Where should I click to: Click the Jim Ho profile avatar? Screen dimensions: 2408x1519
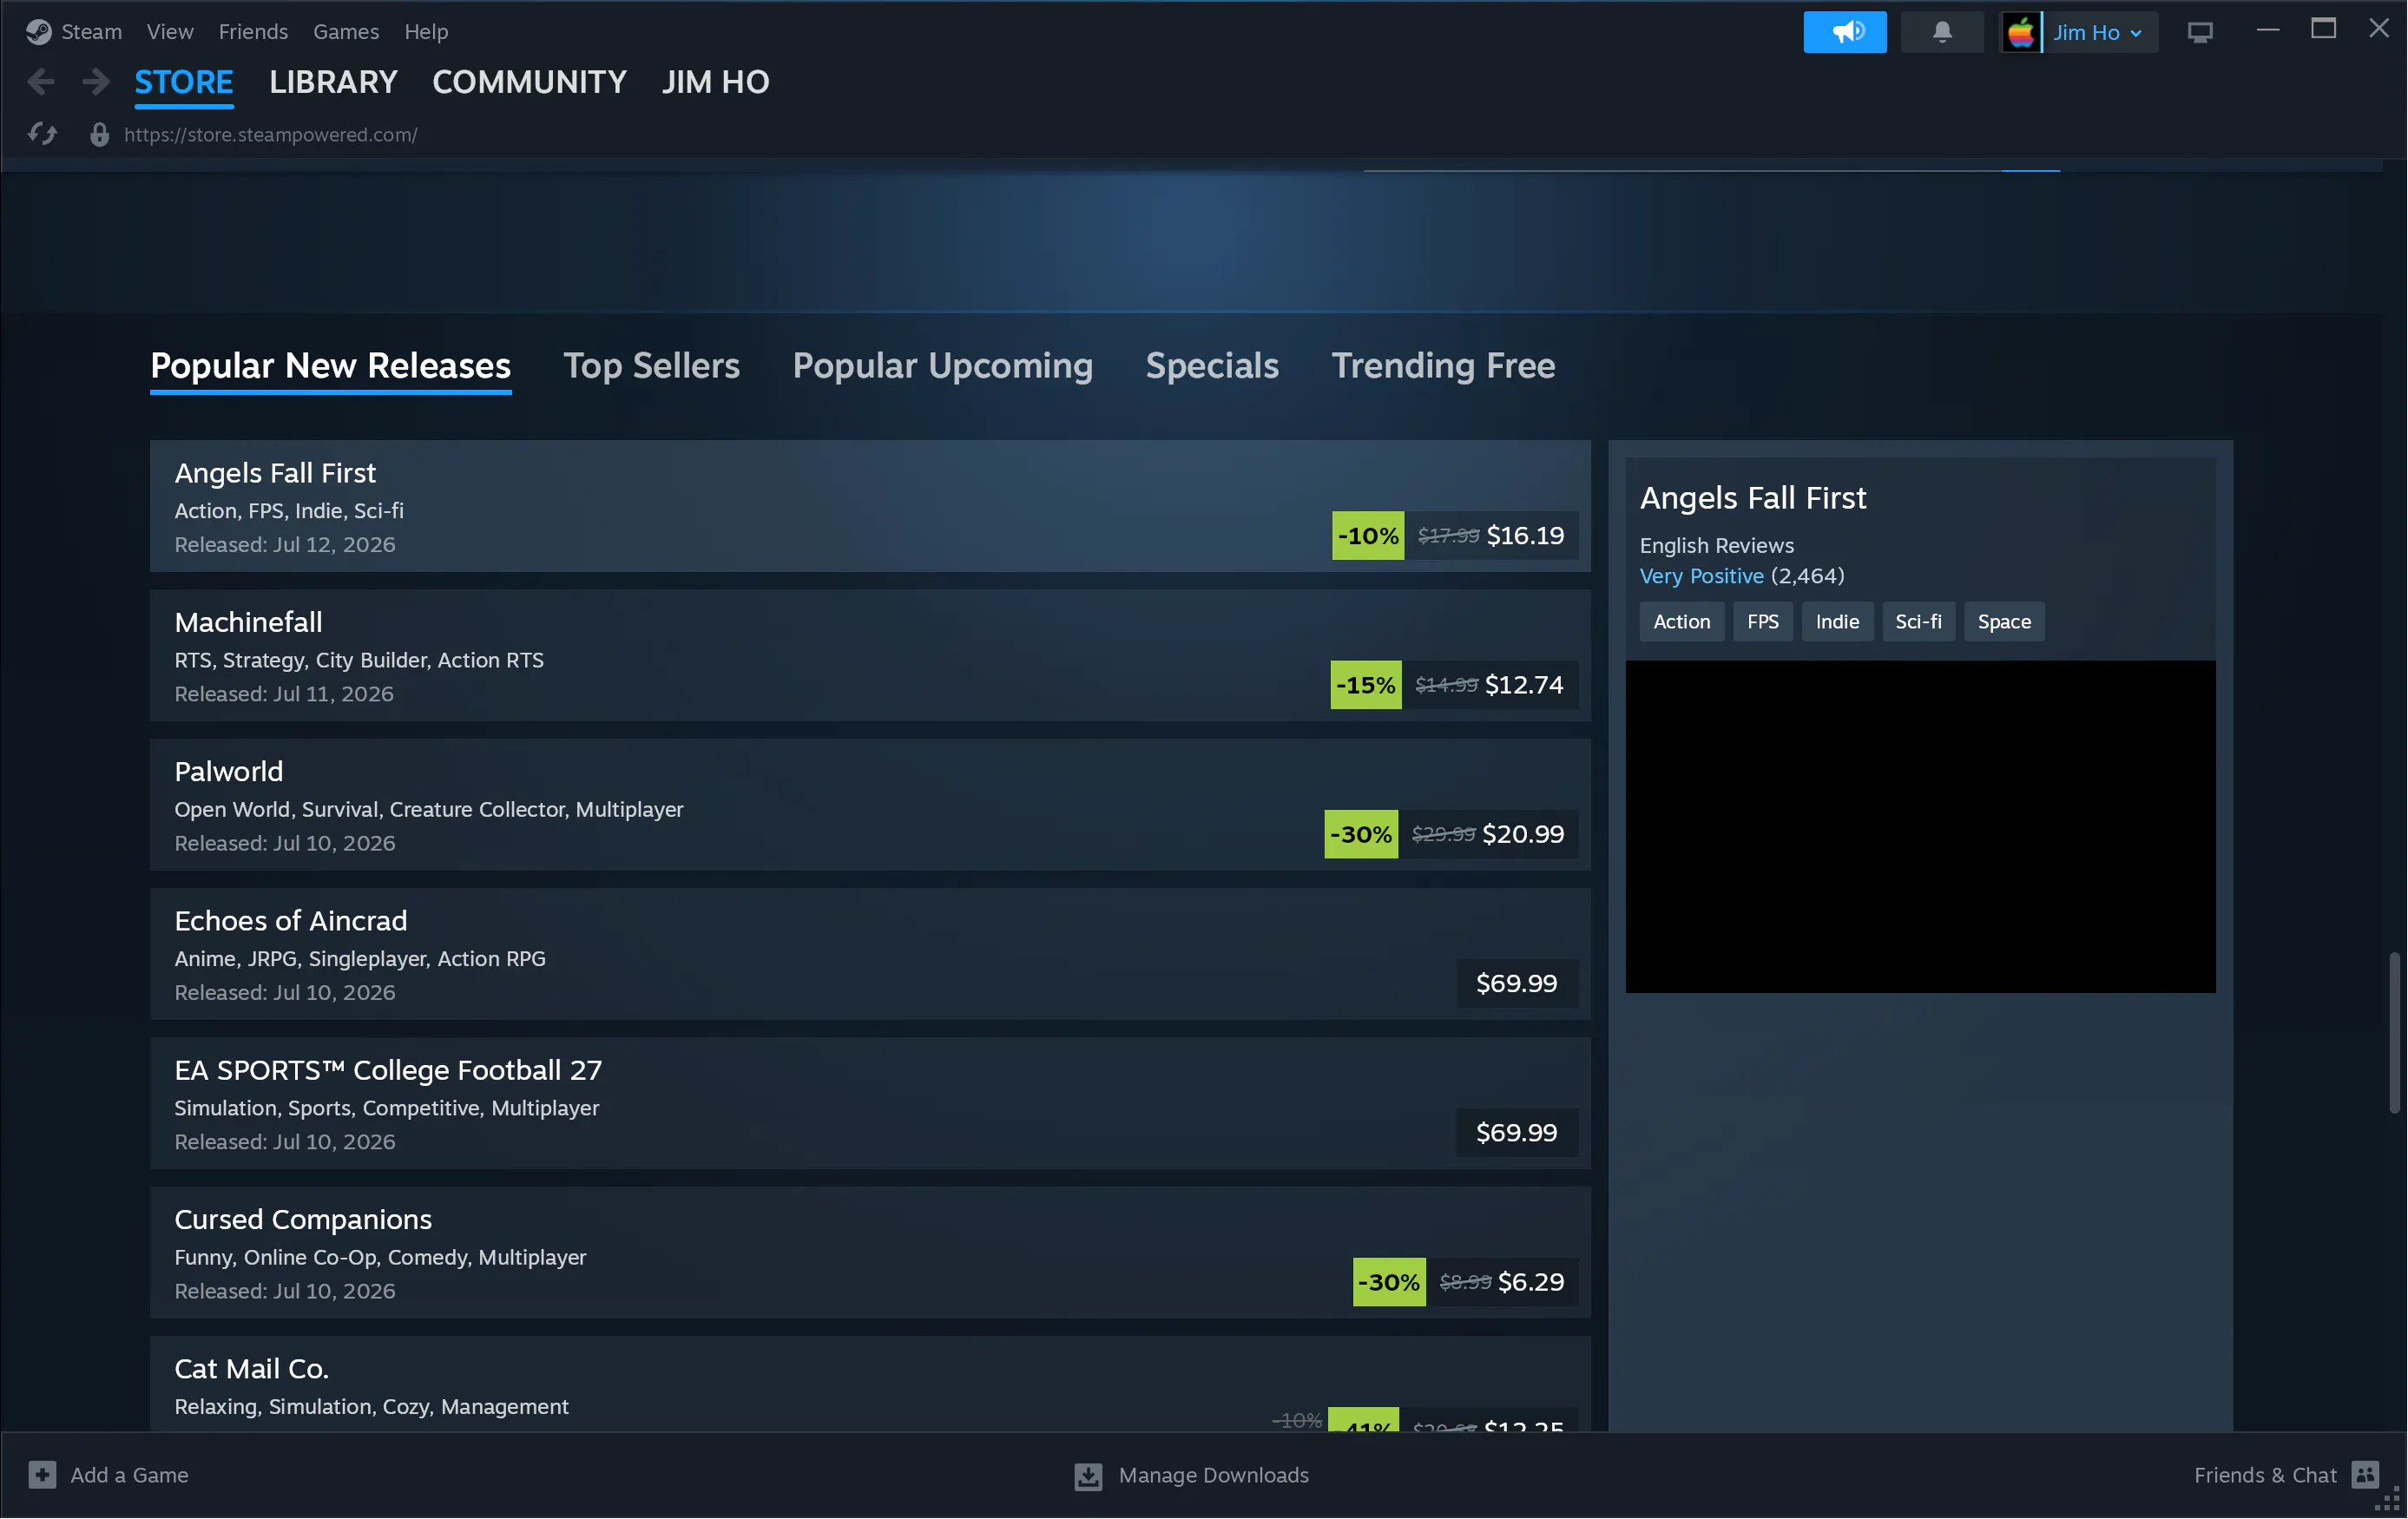click(2020, 32)
